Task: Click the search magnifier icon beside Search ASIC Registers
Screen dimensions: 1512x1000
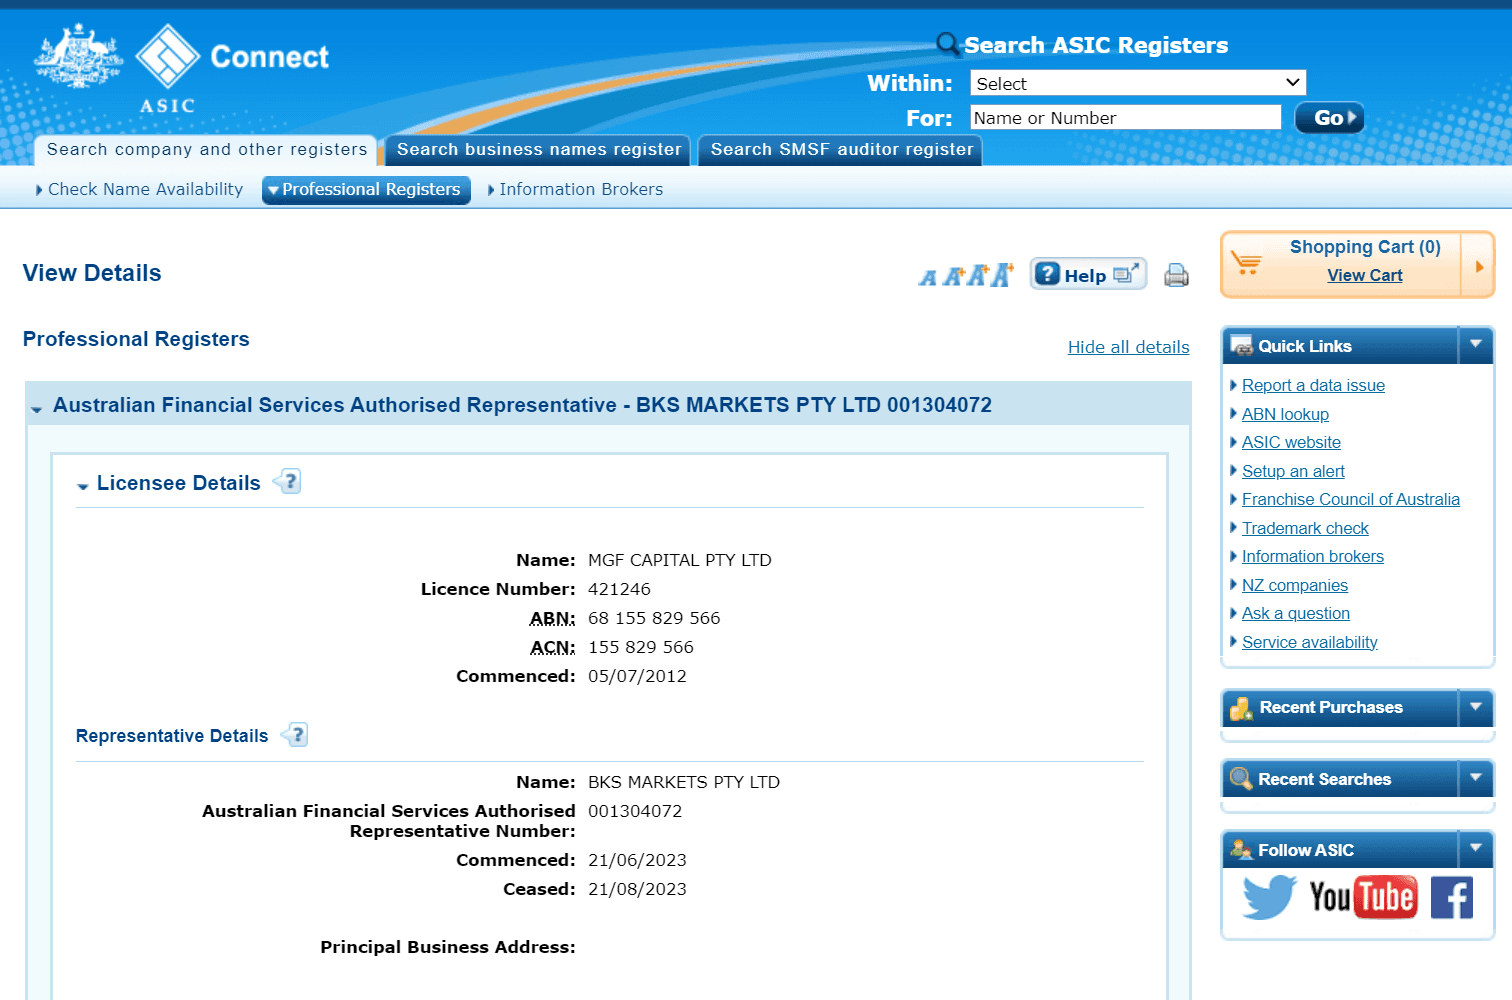Action: [947, 44]
